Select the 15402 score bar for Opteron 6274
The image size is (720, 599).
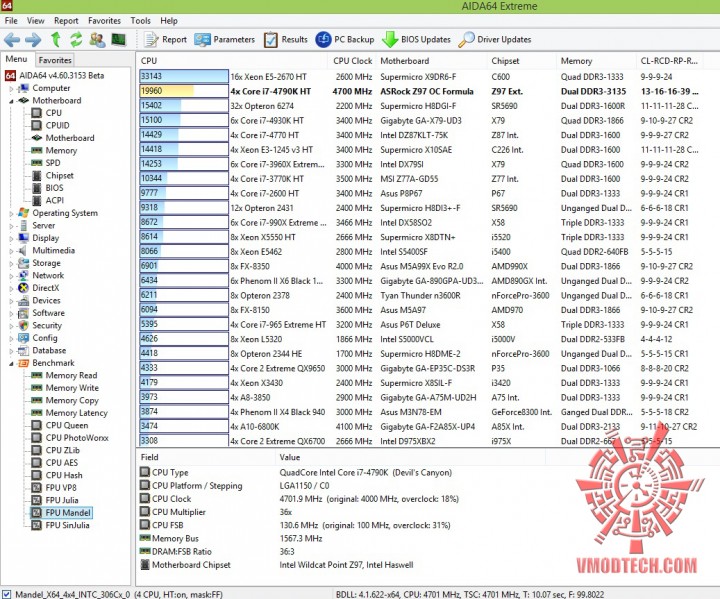(x=184, y=106)
